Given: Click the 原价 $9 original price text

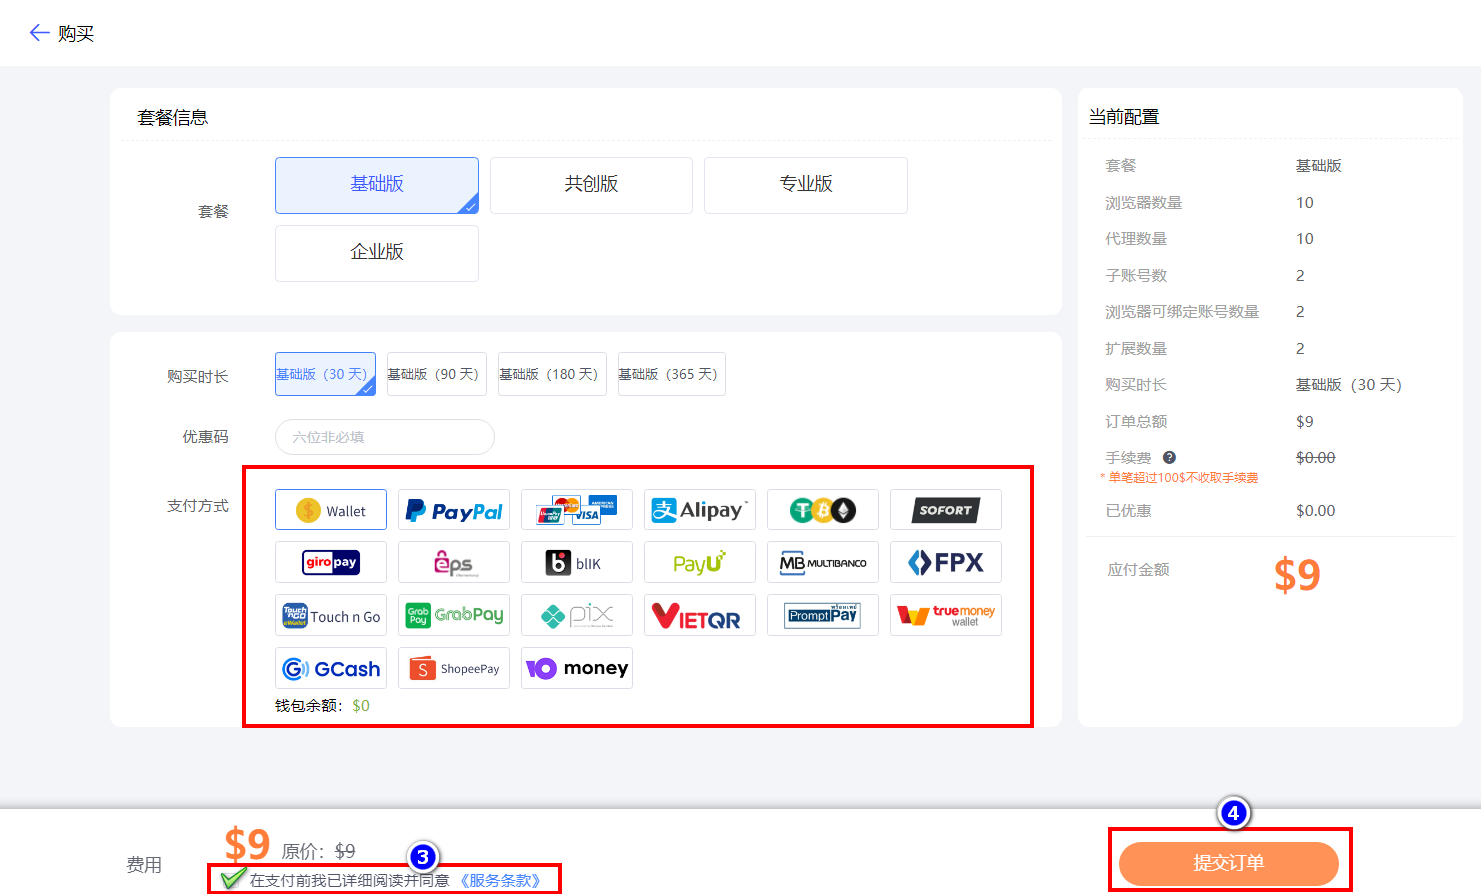Looking at the screenshot, I should (318, 851).
